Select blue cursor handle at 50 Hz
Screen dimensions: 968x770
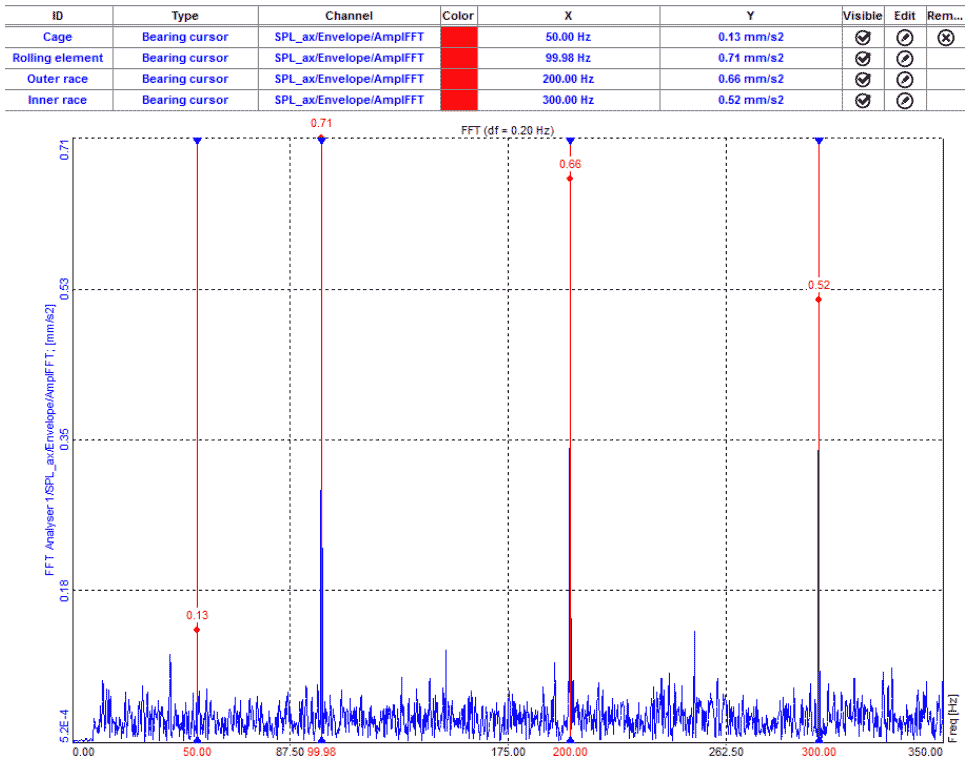(x=197, y=141)
